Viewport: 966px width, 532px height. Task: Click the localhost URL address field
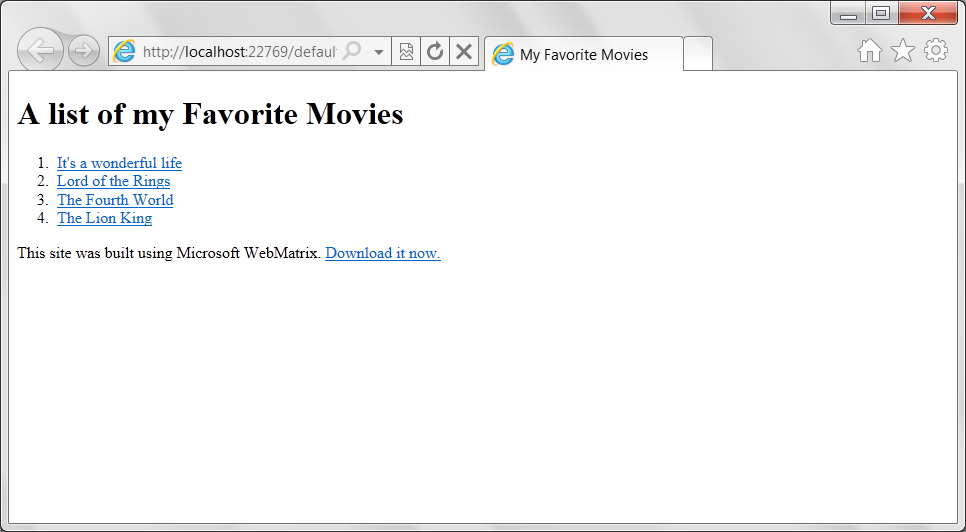240,52
